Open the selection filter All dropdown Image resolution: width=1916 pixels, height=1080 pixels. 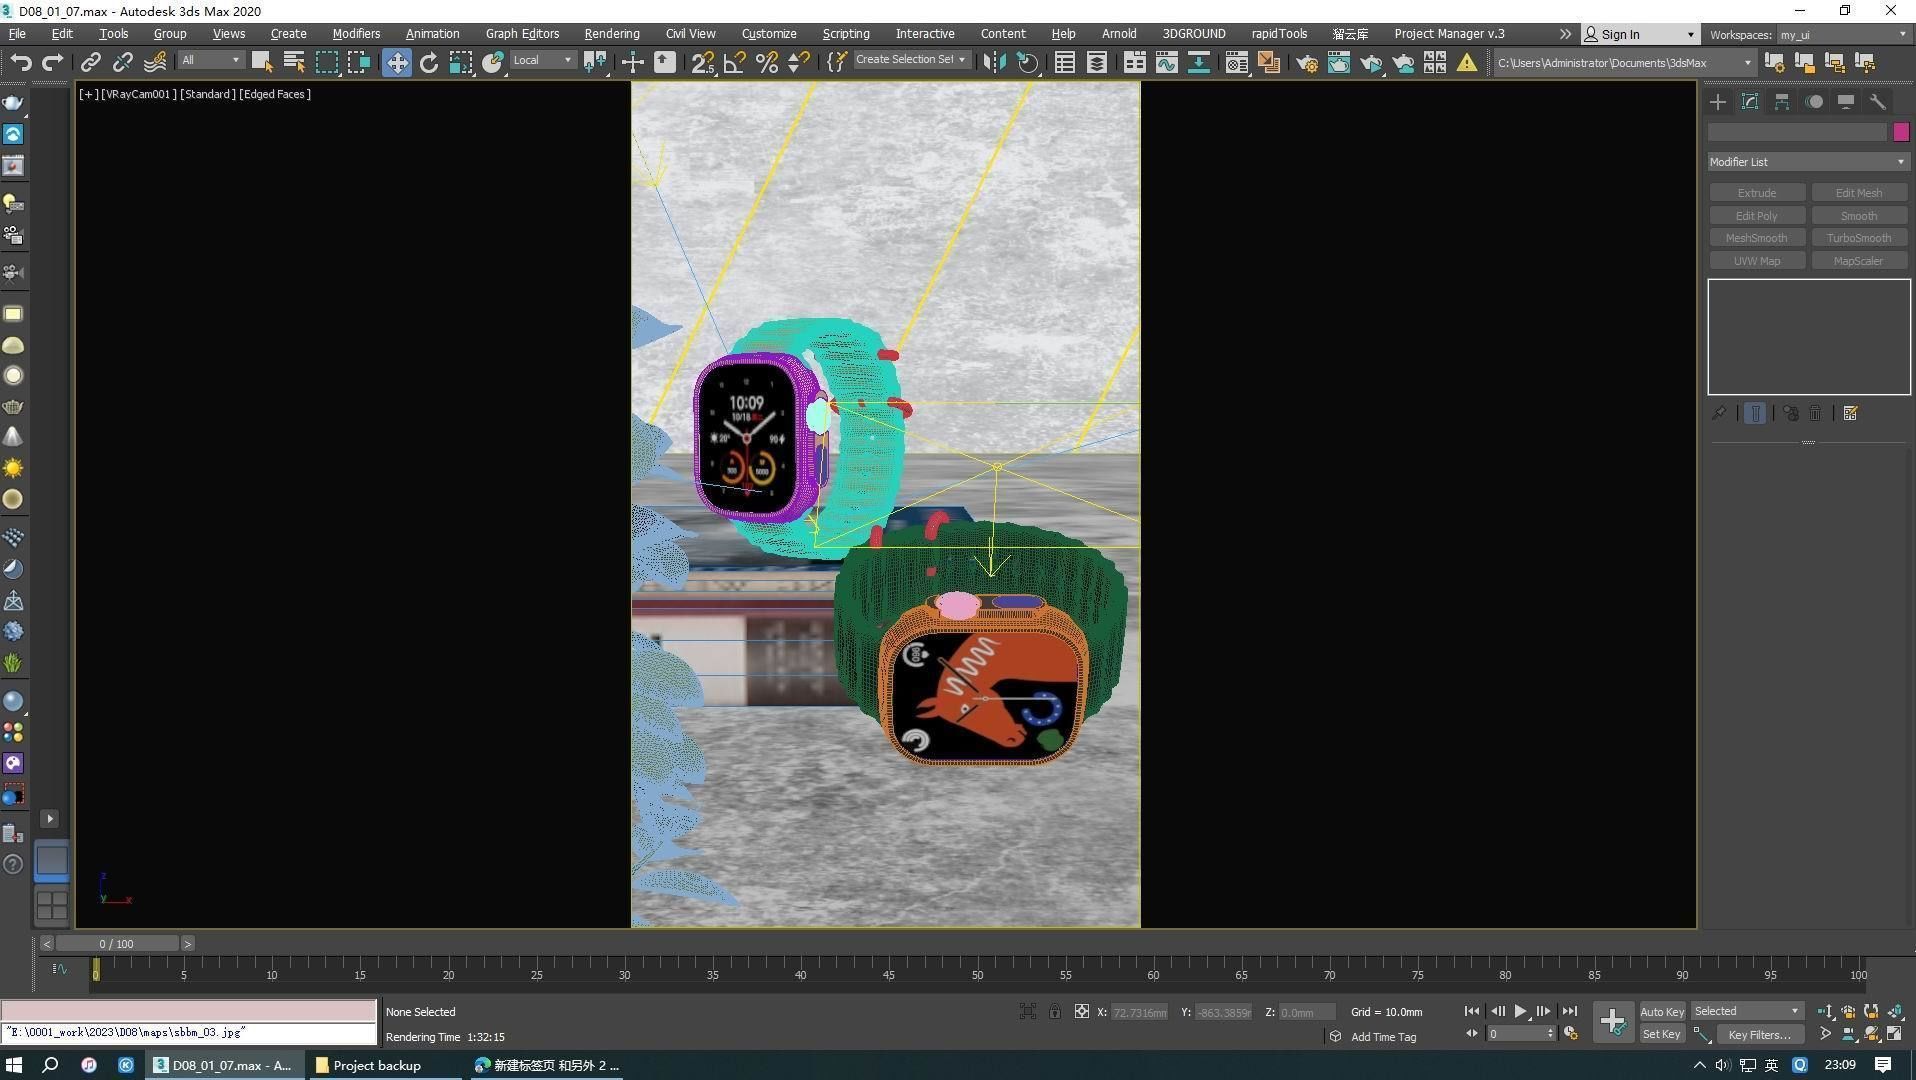211,61
